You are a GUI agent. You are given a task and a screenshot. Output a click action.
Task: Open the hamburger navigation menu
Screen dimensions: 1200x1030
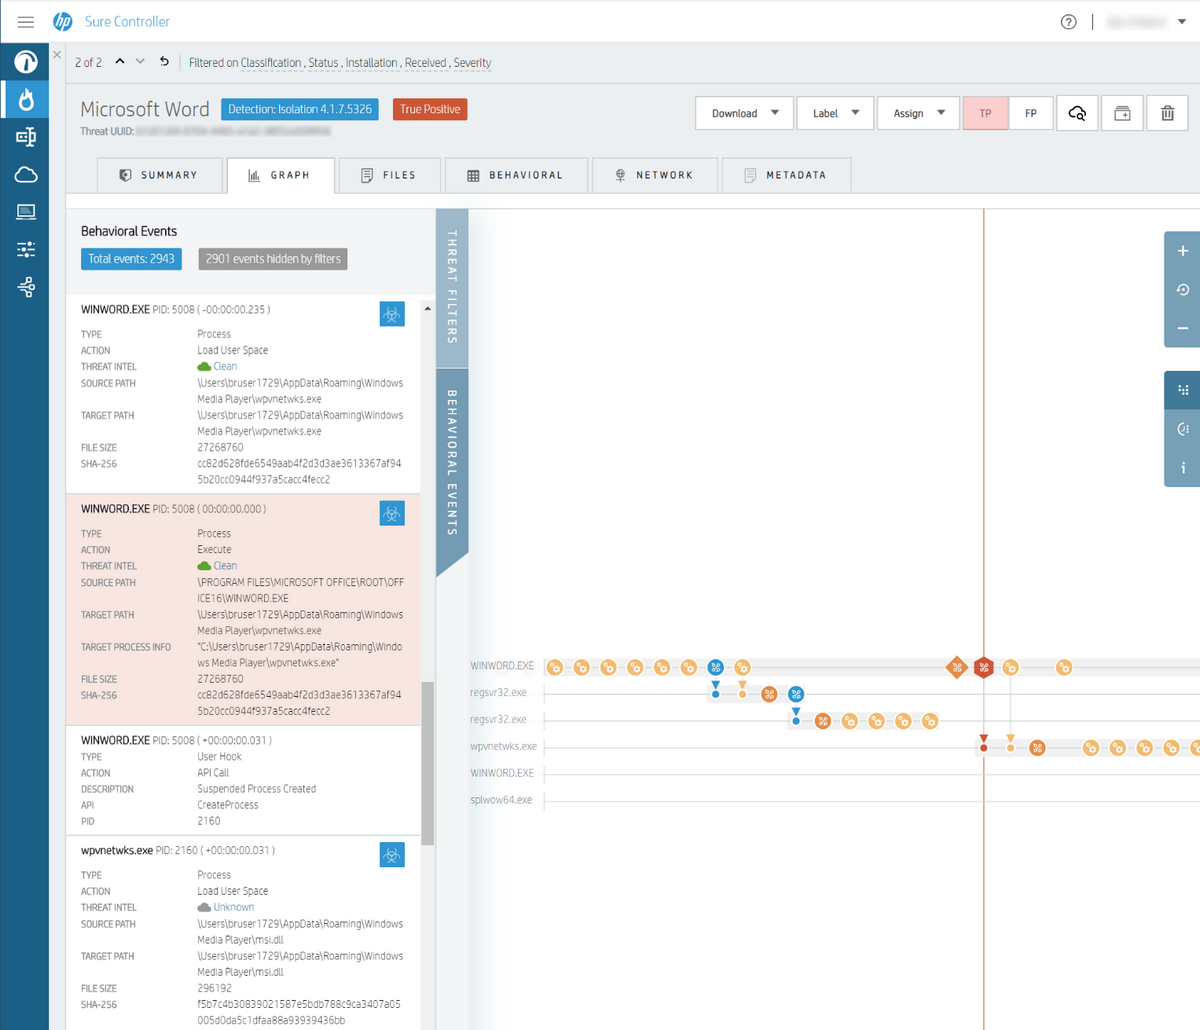(26, 22)
